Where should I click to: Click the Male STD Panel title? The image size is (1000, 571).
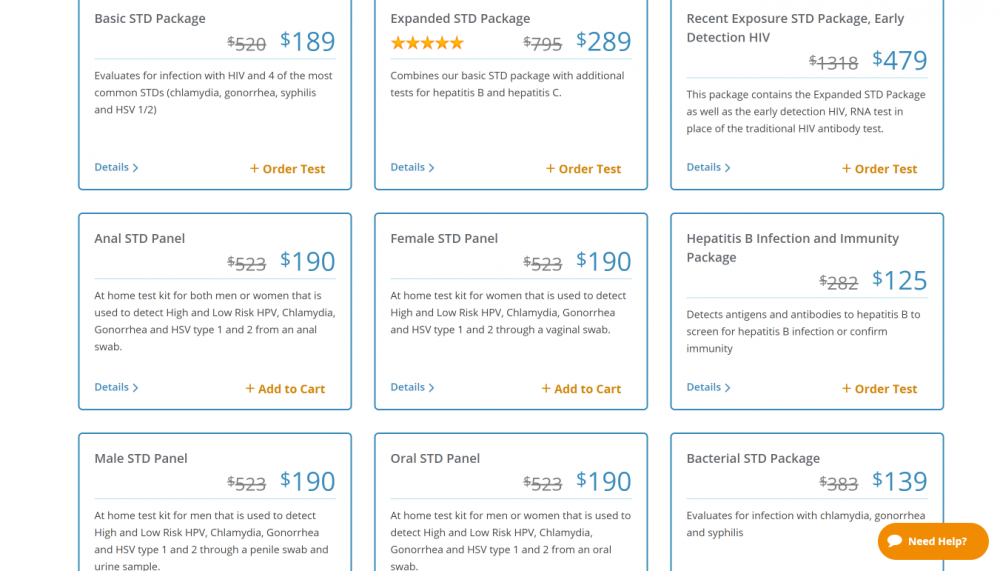point(141,459)
